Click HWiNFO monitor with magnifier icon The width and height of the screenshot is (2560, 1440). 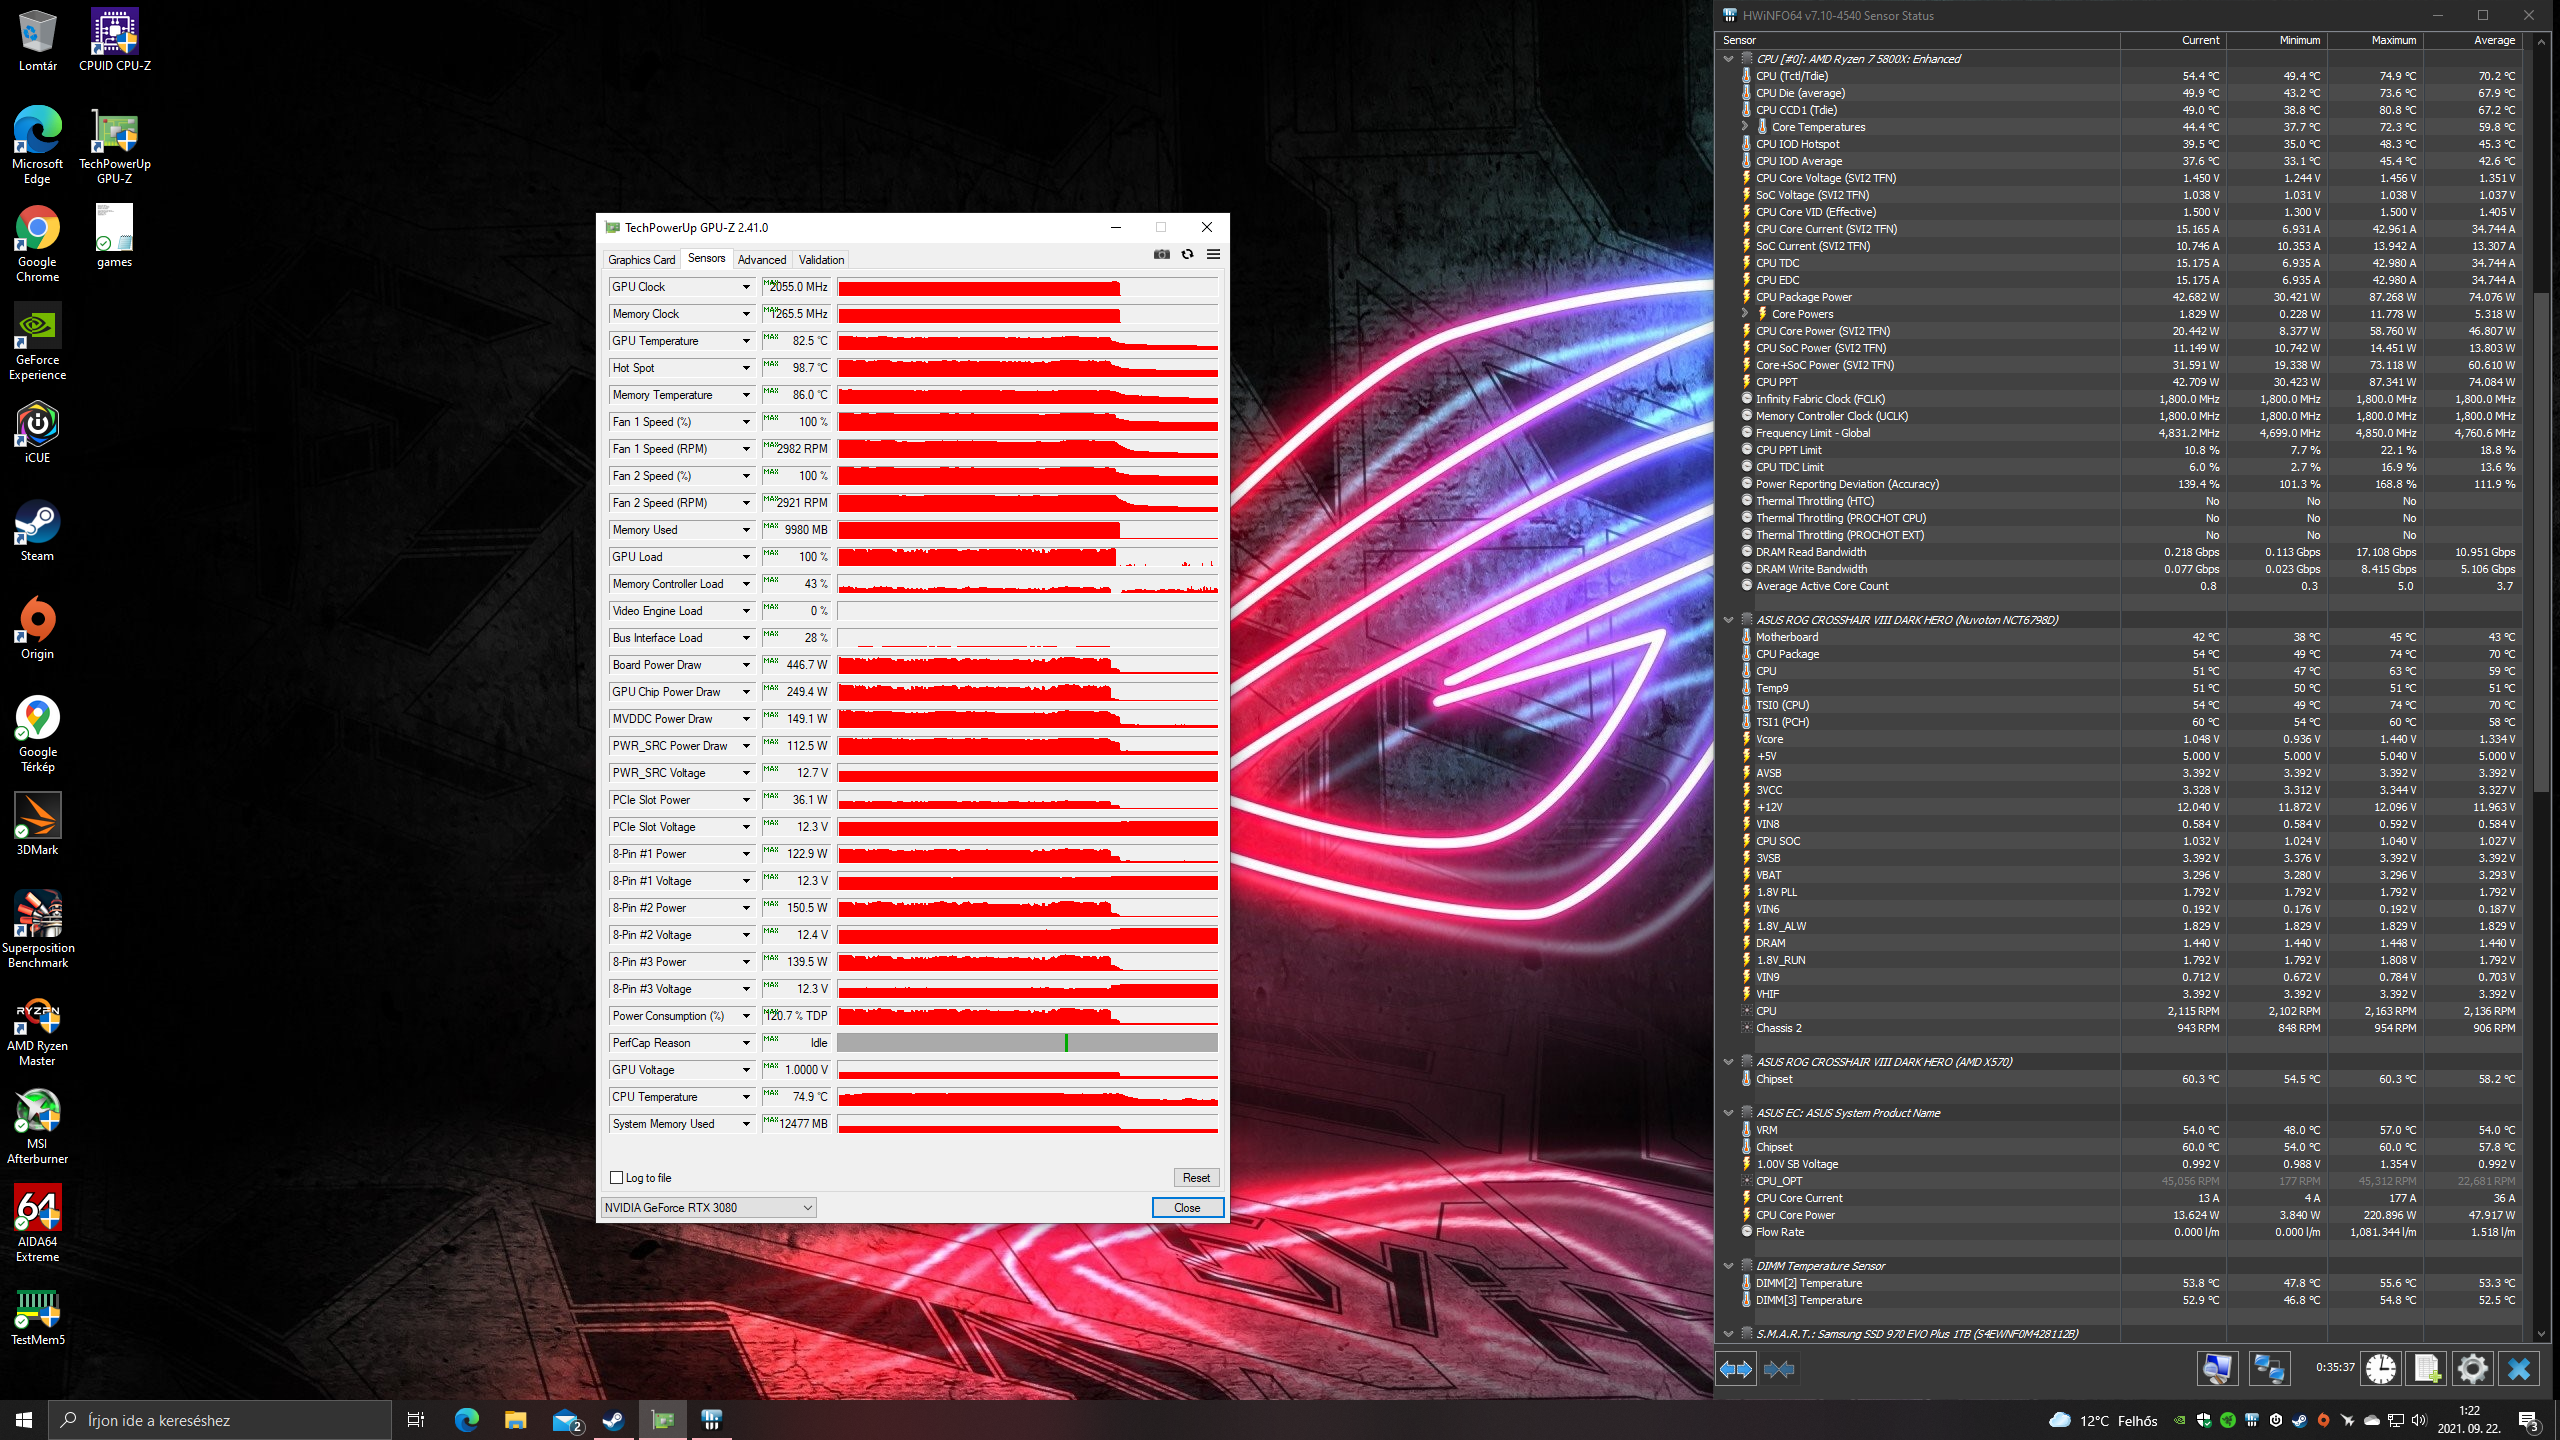coord(2217,1368)
